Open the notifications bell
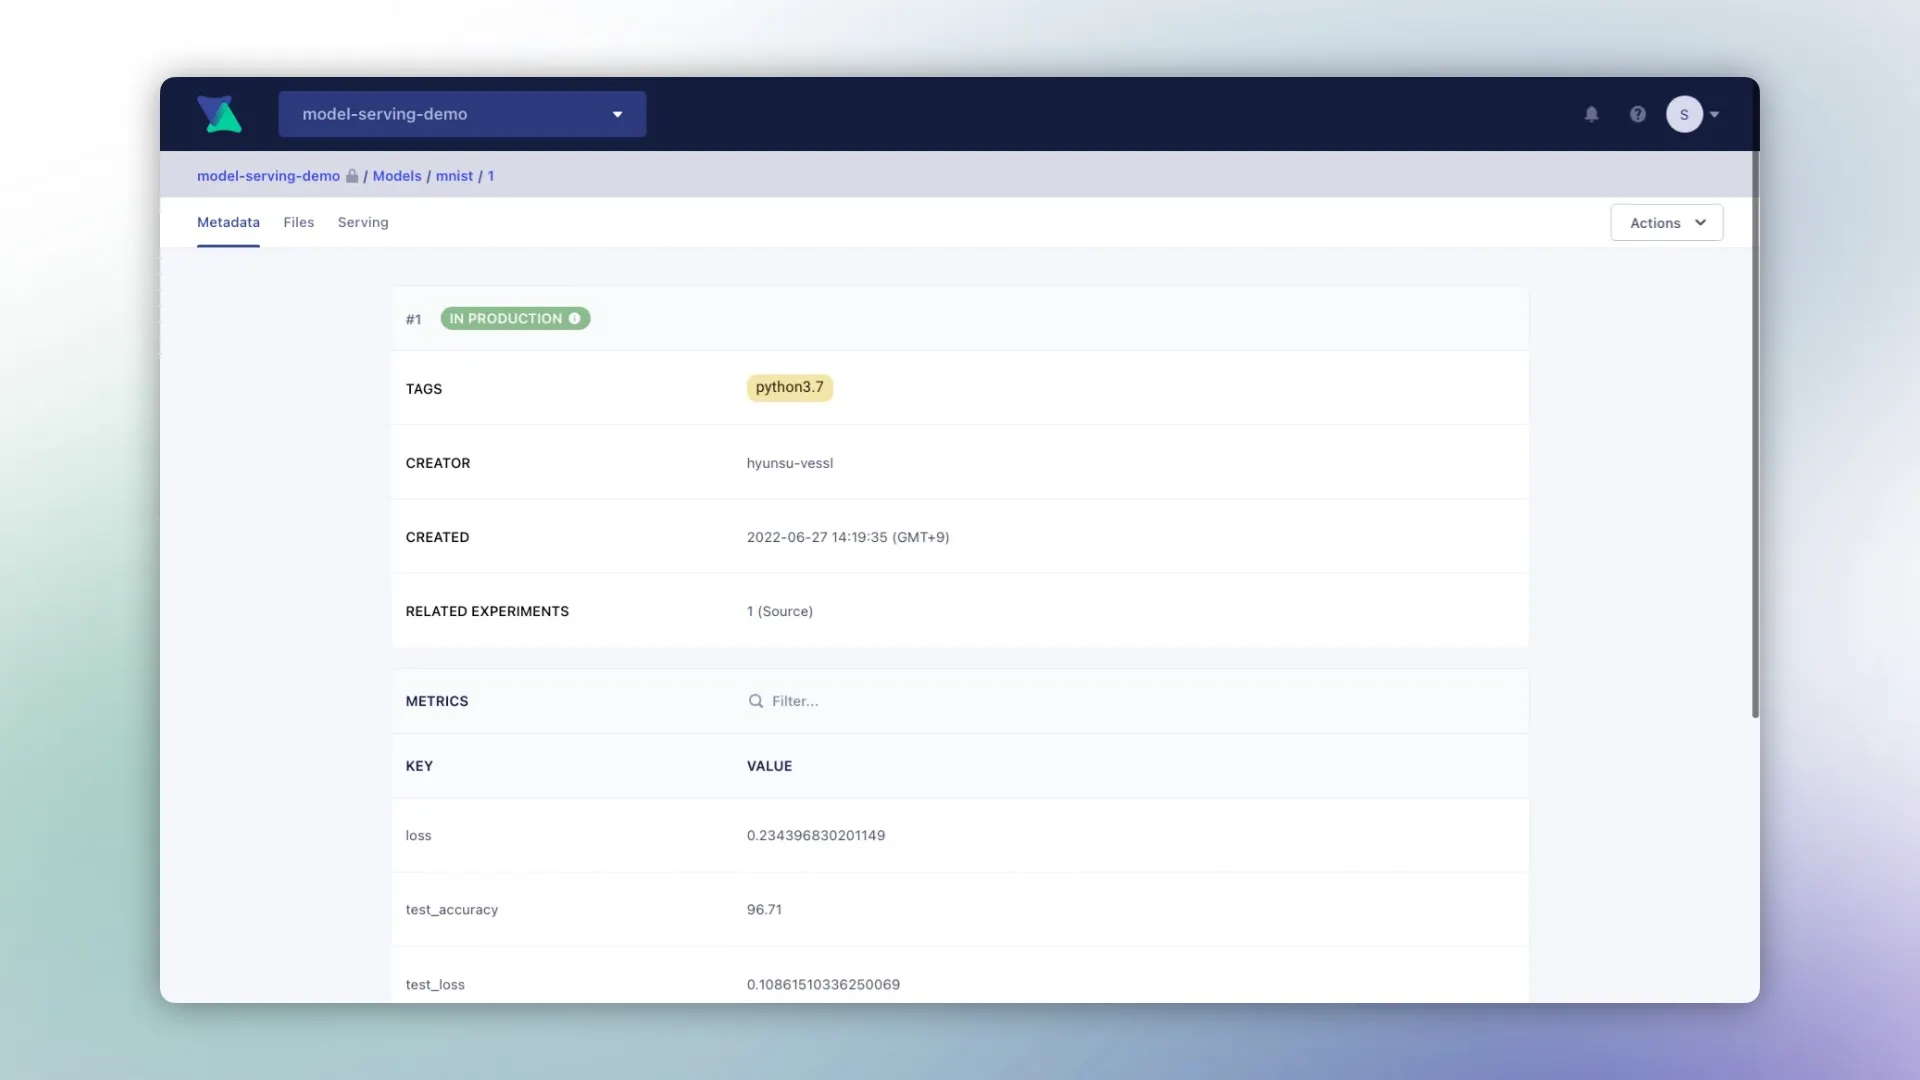The width and height of the screenshot is (1920, 1080). [1591, 114]
